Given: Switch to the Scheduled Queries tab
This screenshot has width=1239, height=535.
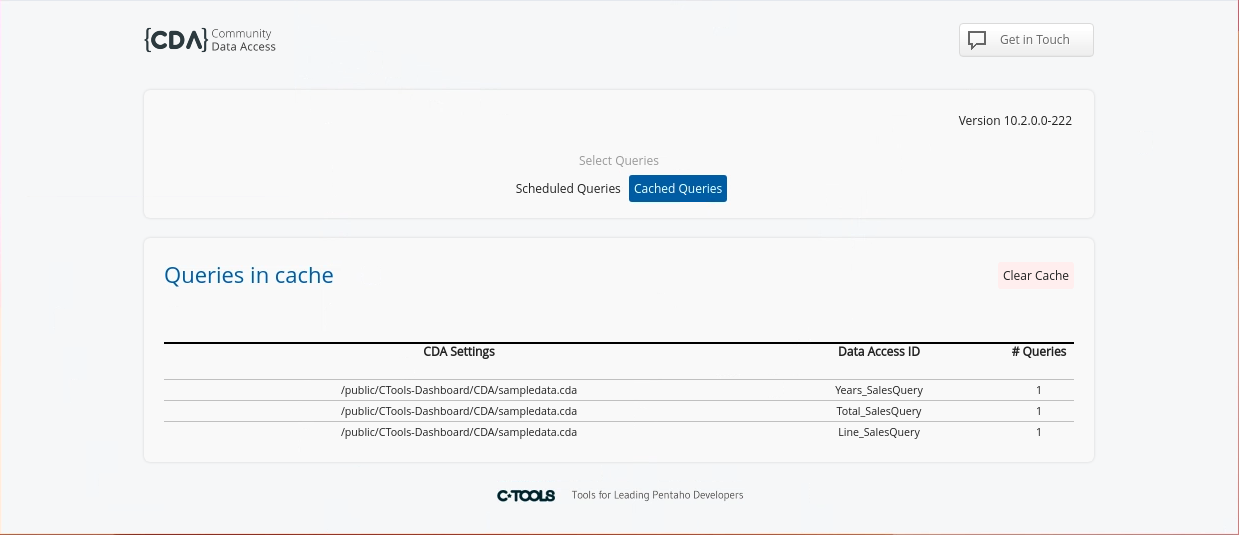Looking at the screenshot, I should coord(568,189).
